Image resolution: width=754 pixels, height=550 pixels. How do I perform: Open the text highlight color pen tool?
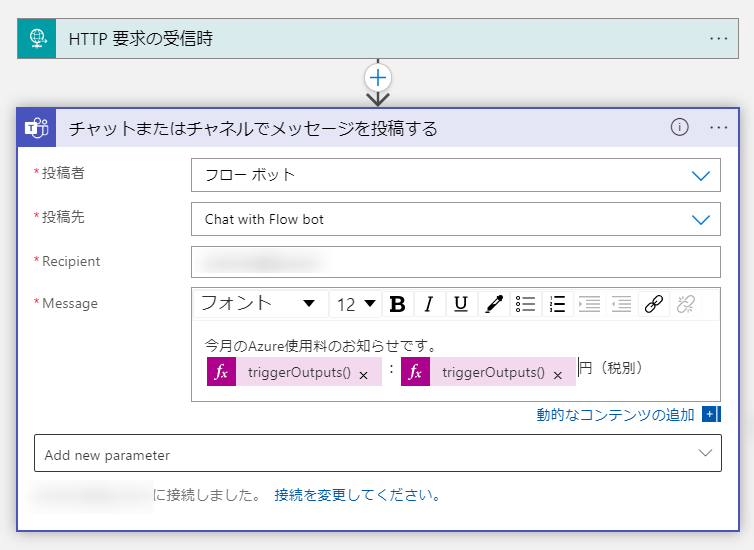coord(493,304)
